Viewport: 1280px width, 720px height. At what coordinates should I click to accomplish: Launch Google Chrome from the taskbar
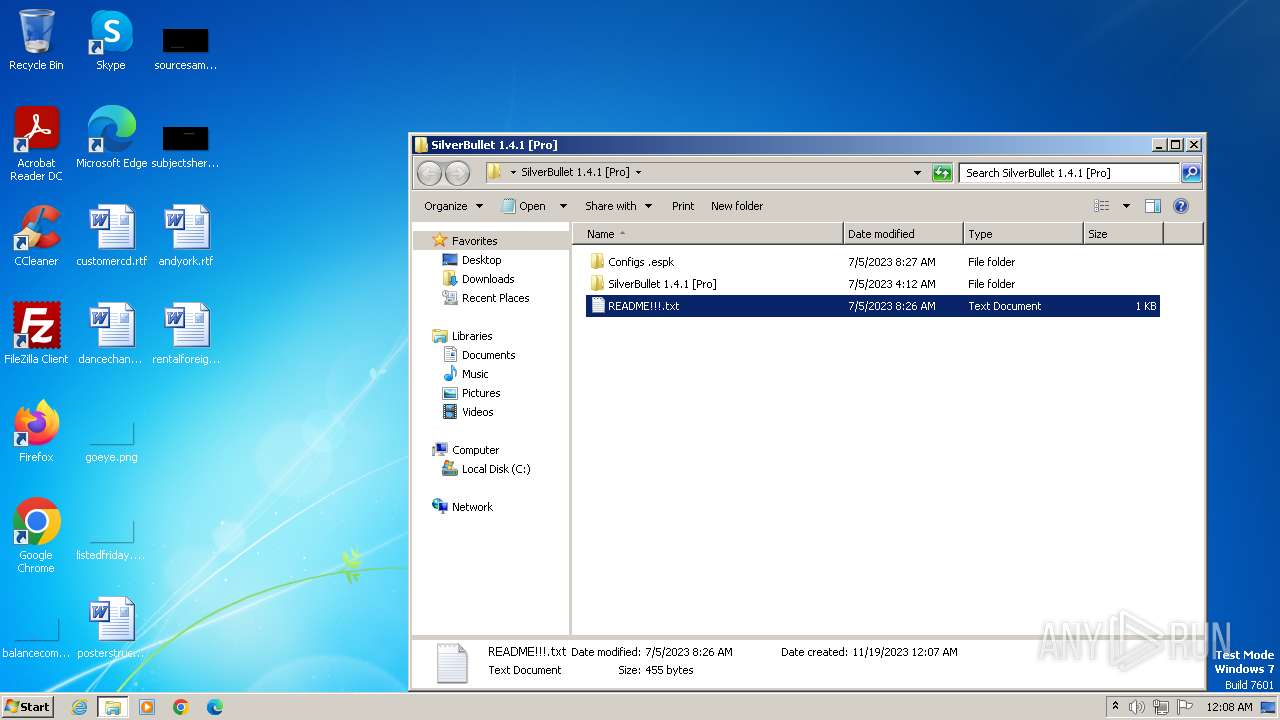click(181, 707)
